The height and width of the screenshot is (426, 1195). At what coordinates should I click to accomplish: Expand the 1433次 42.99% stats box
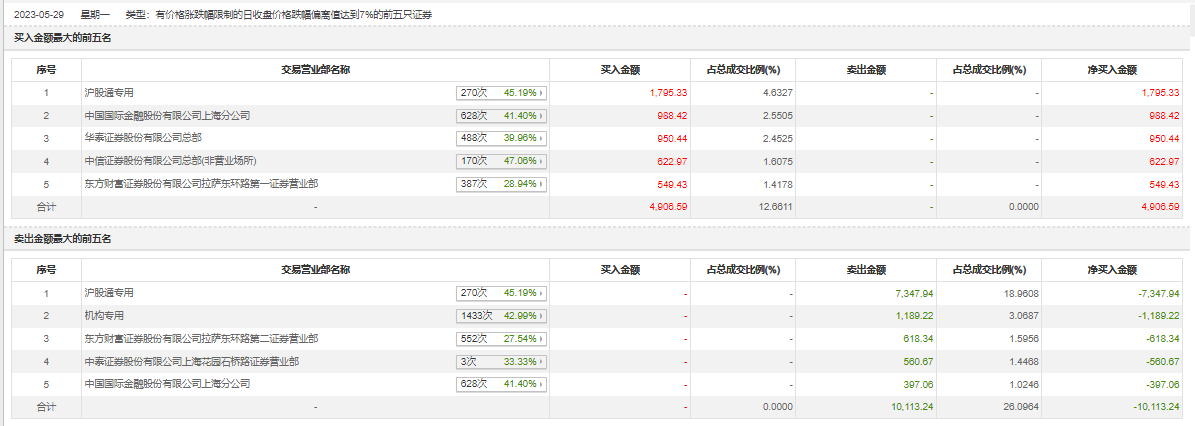[501, 316]
